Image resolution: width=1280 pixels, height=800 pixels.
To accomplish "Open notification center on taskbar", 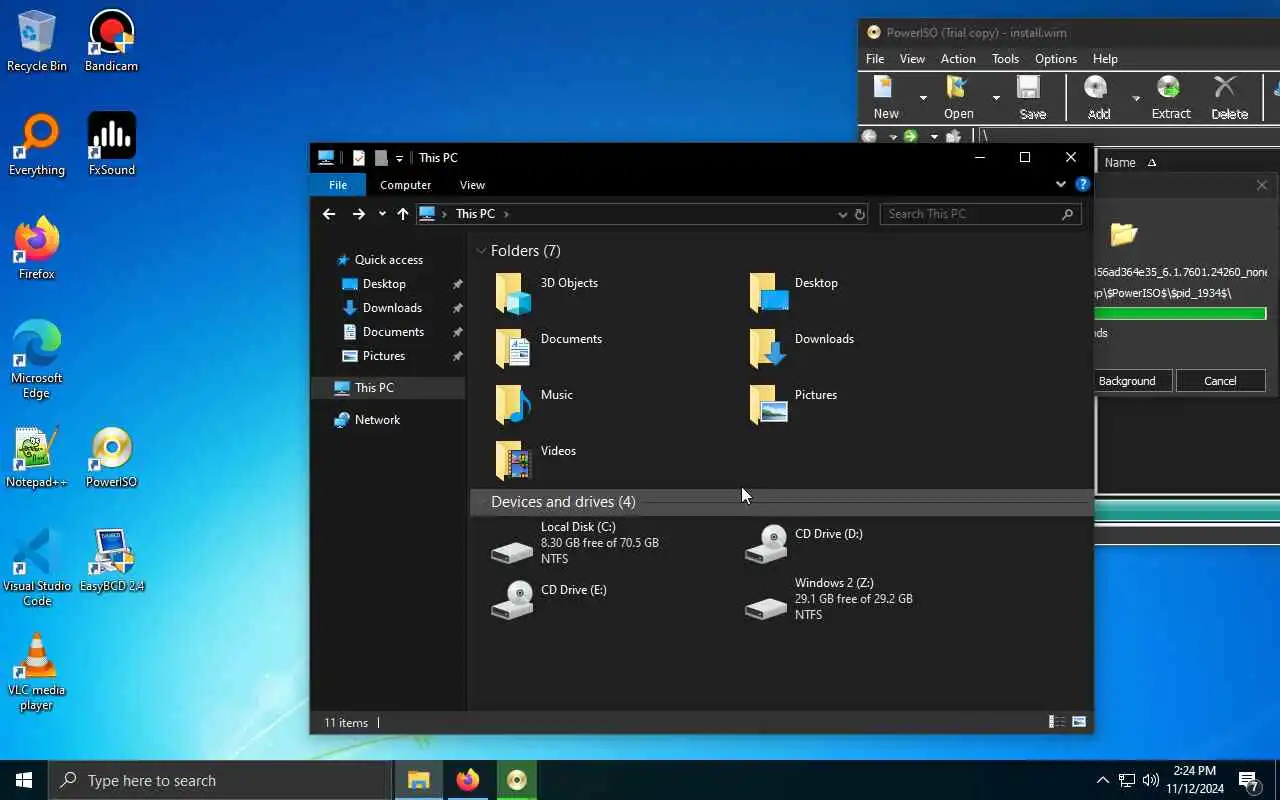I will tap(1248, 780).
